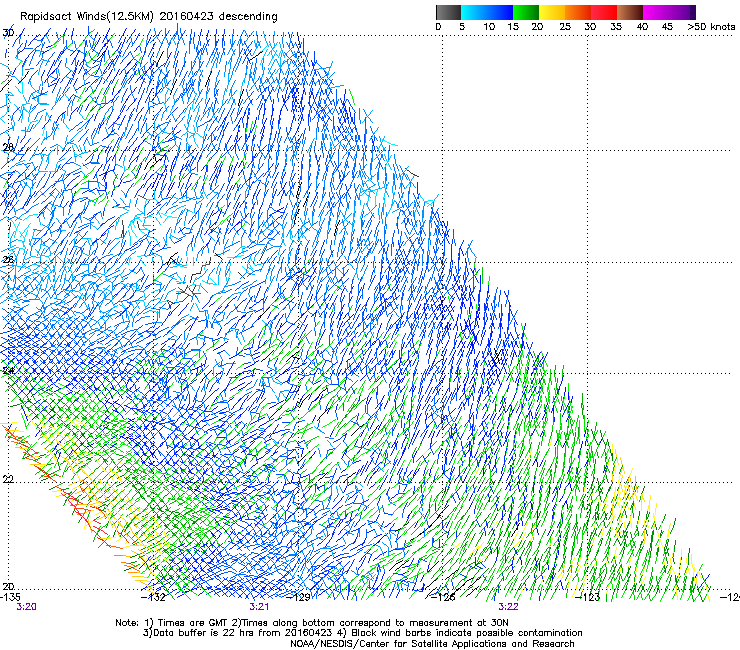Viewport: 740px width, 650px height.
Task: Click the legend scale label '25'
Action: (x=565, y=27)
